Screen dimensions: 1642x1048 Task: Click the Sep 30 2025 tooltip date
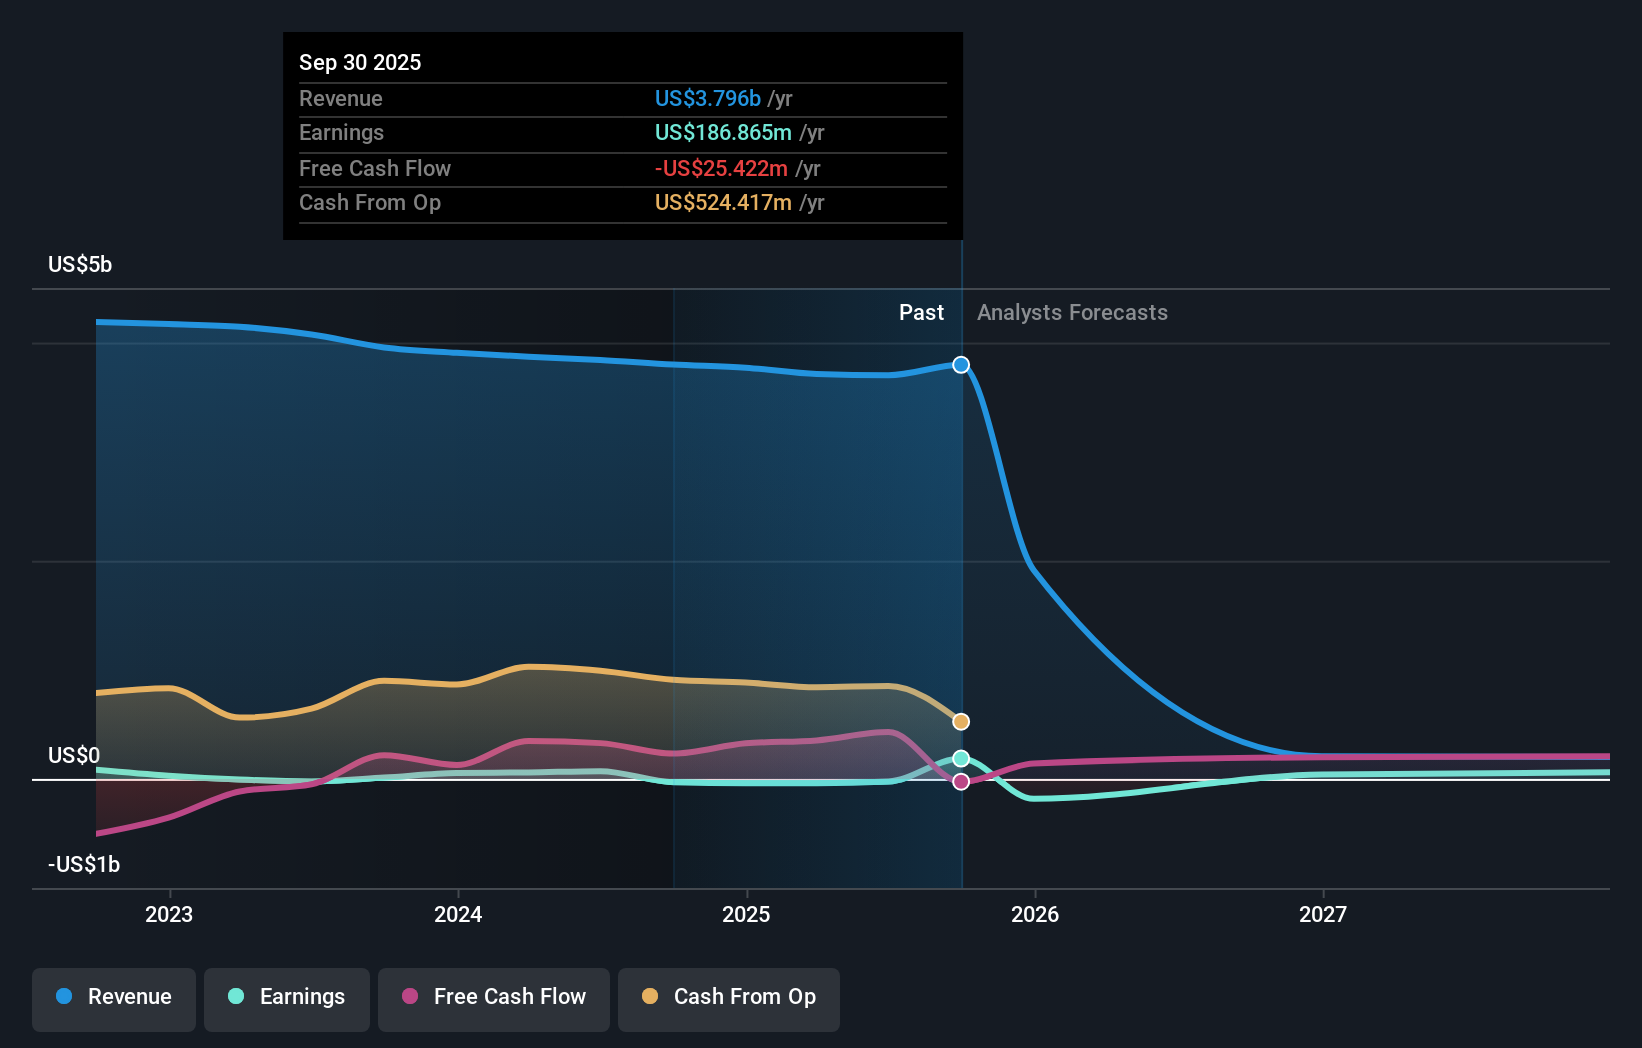pyautogui.click(x=360, y=63)
